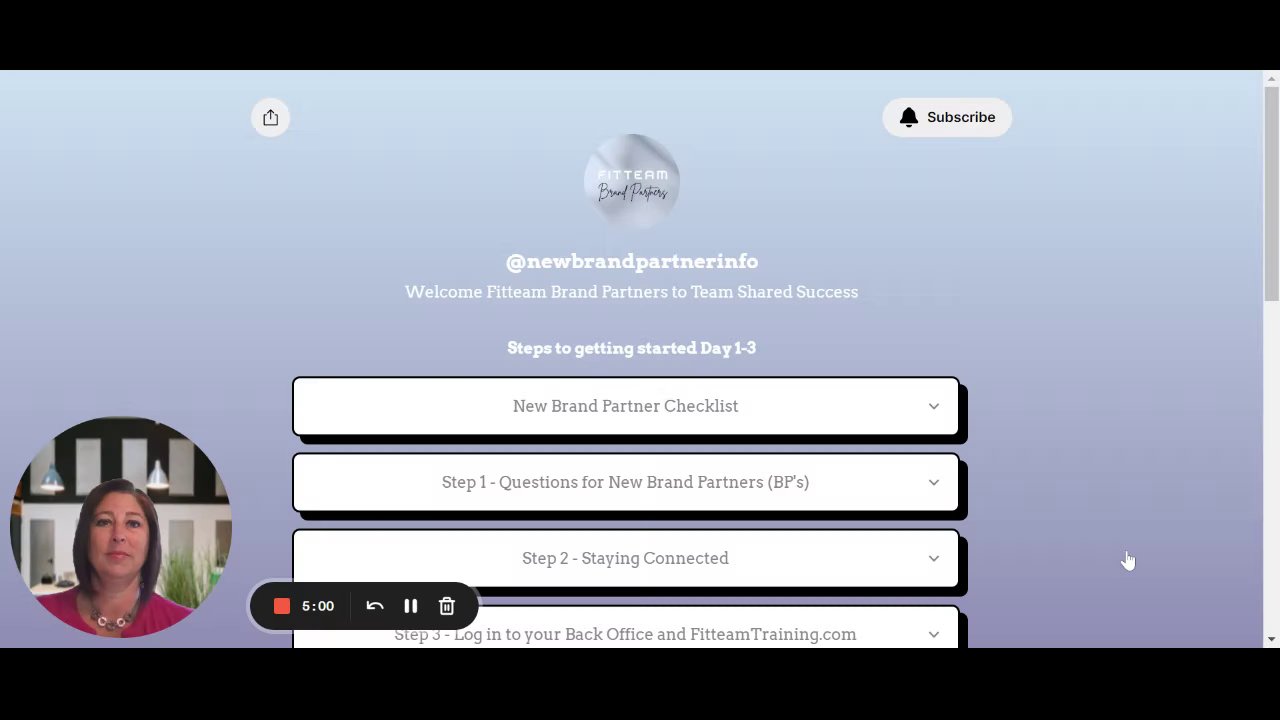Open the Fitteam Brand Partners profile logo
The width and height of the screenshot is (1280, 720).
pyautogui.click(x=632, y=181)
